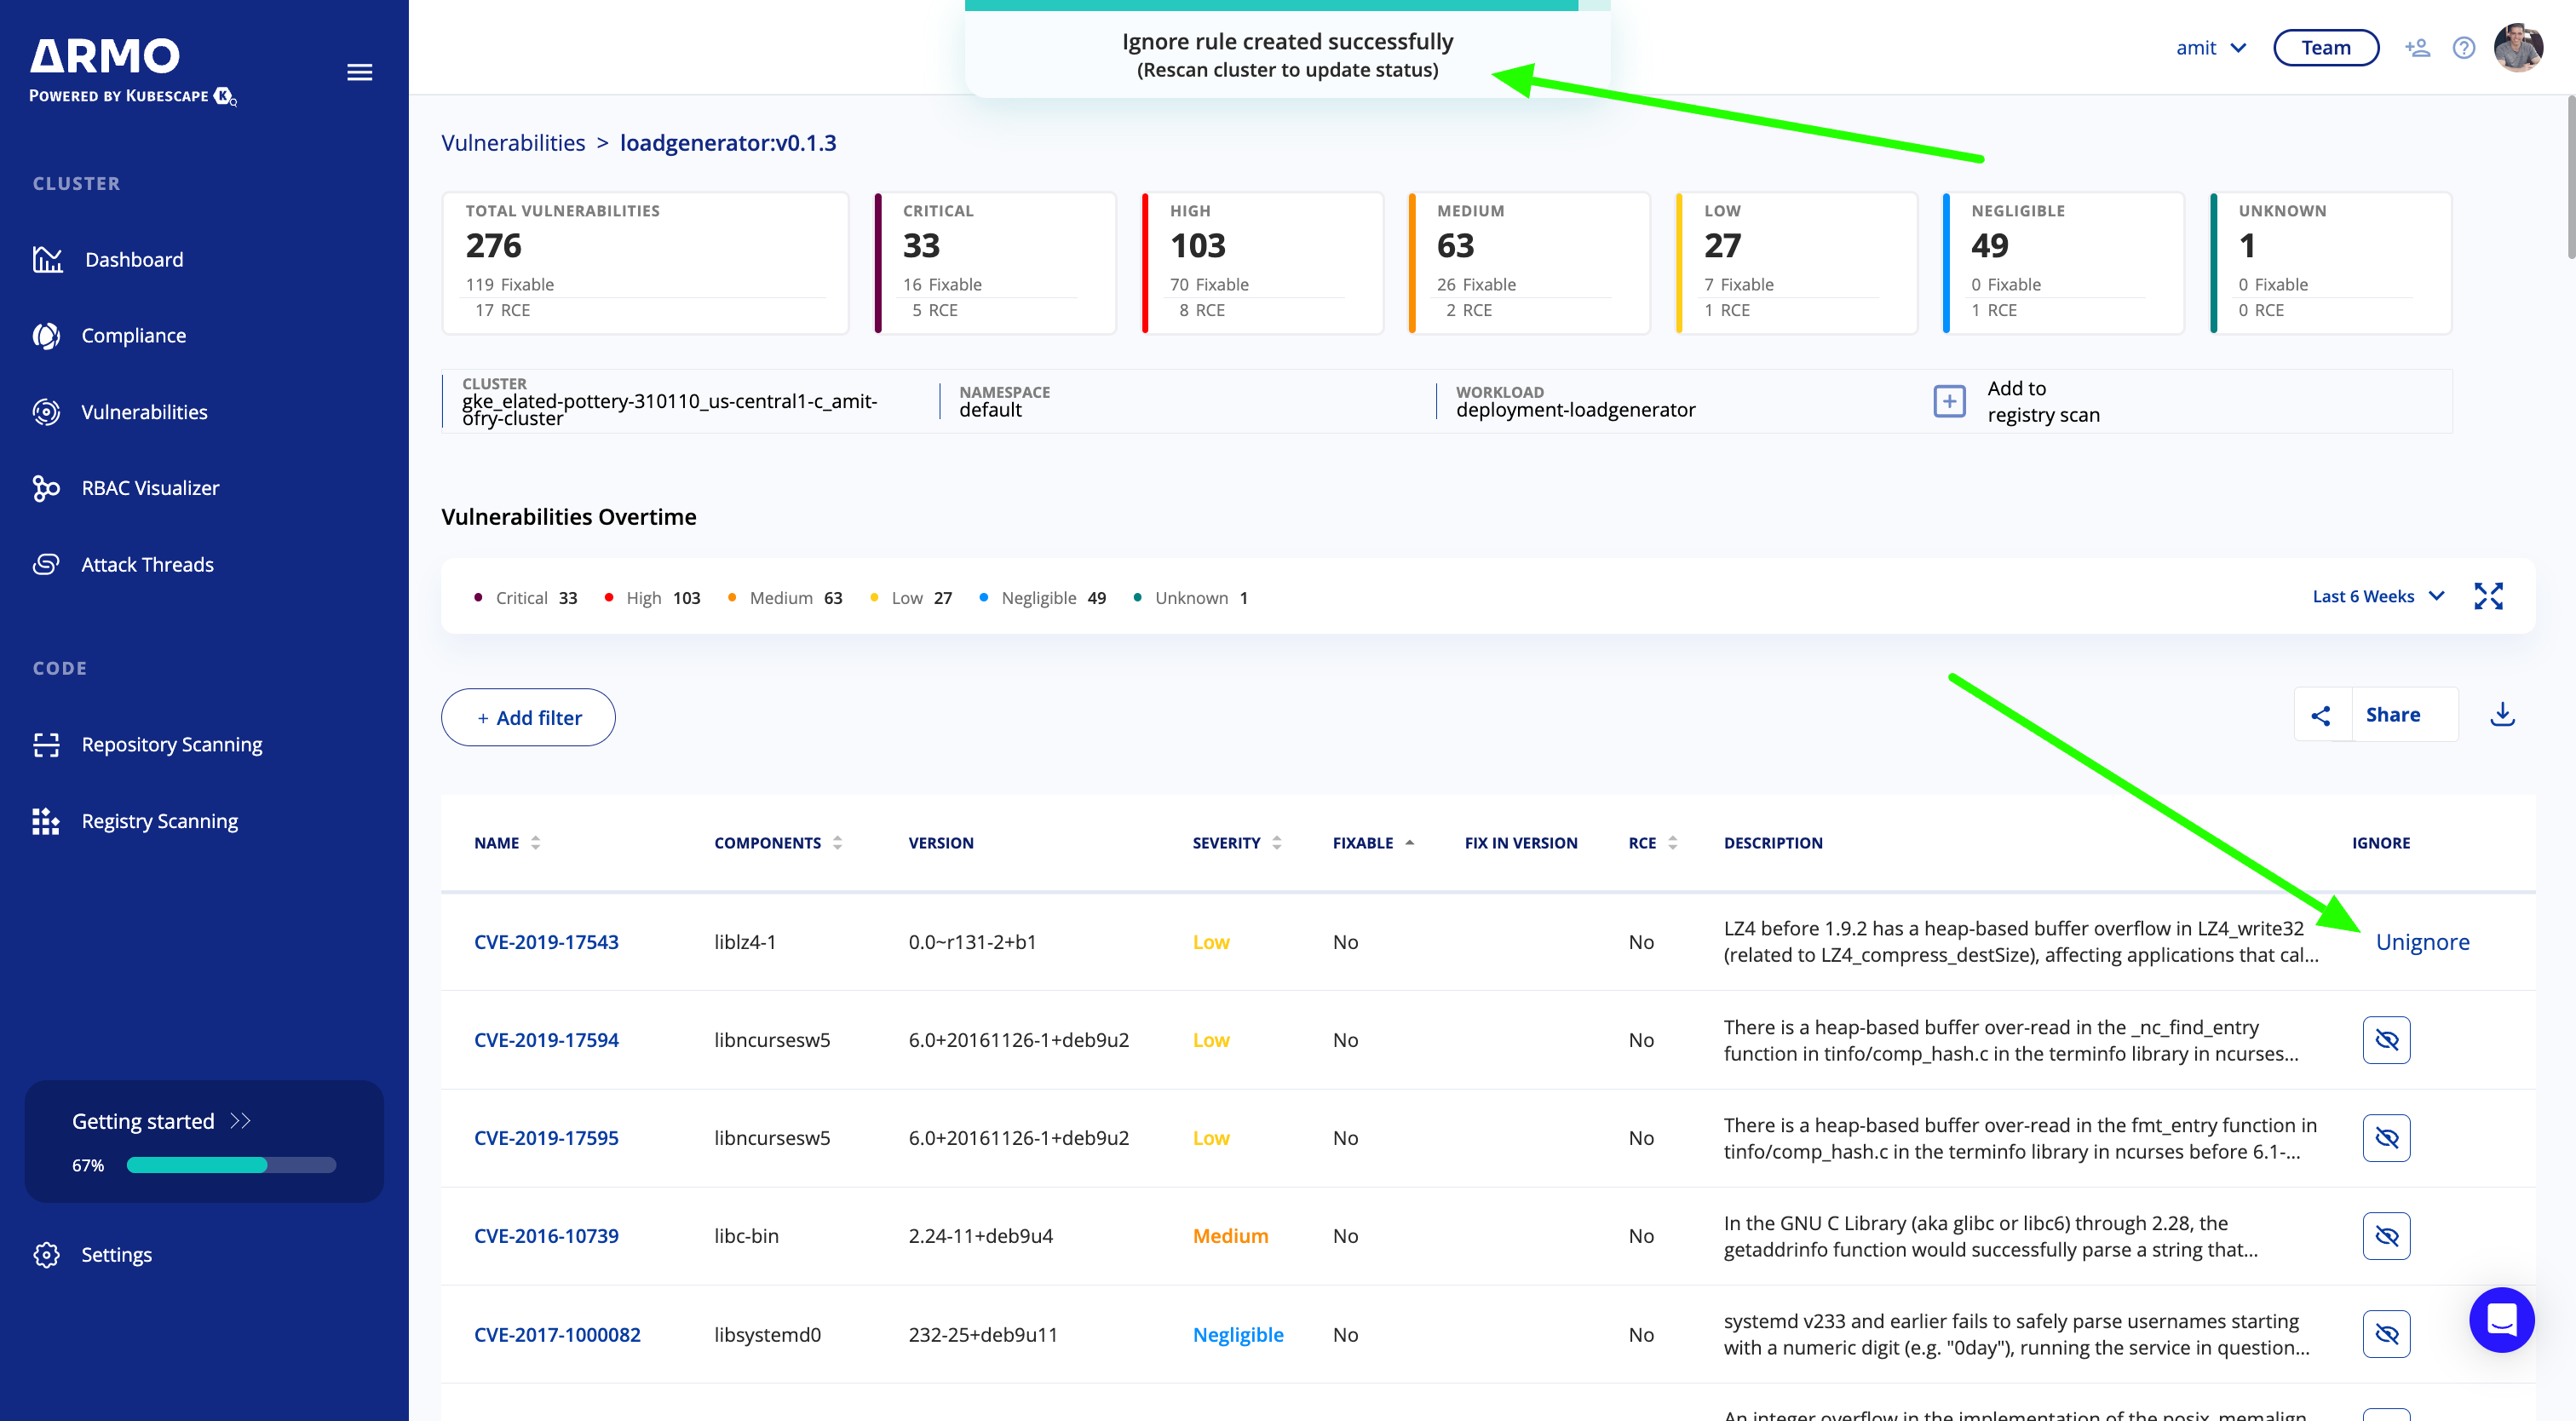Screen dimensions: 2576x1421
Task: Click the Add to registry scan plus icon
Action: (x=1949, y=401)
